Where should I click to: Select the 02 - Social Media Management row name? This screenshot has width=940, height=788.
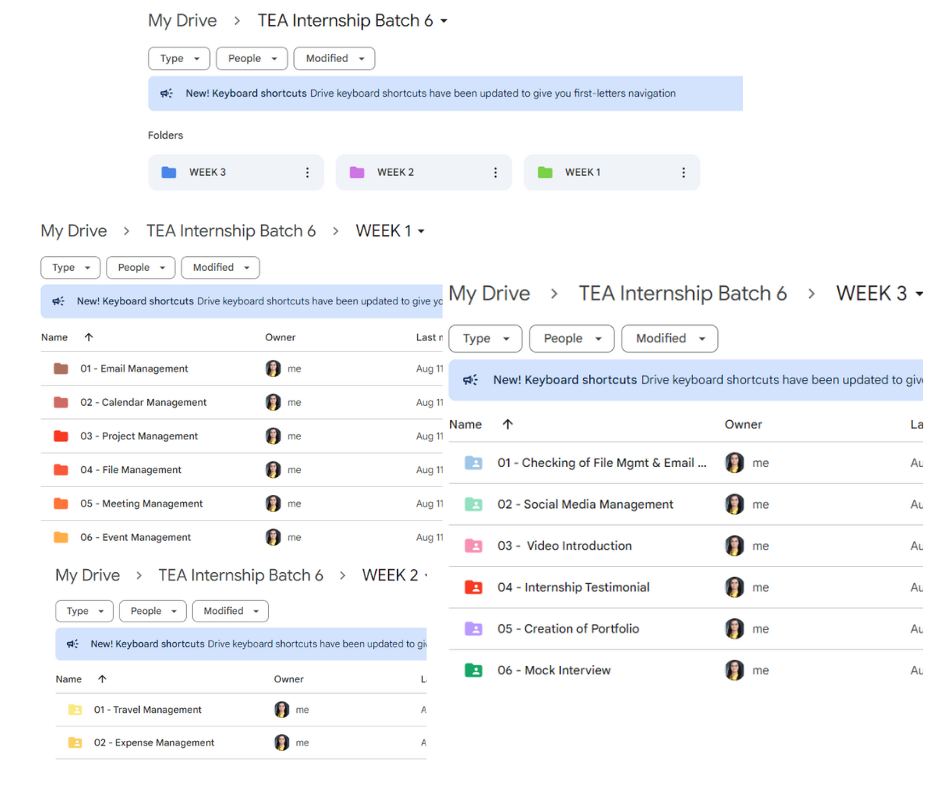[585, 504]
